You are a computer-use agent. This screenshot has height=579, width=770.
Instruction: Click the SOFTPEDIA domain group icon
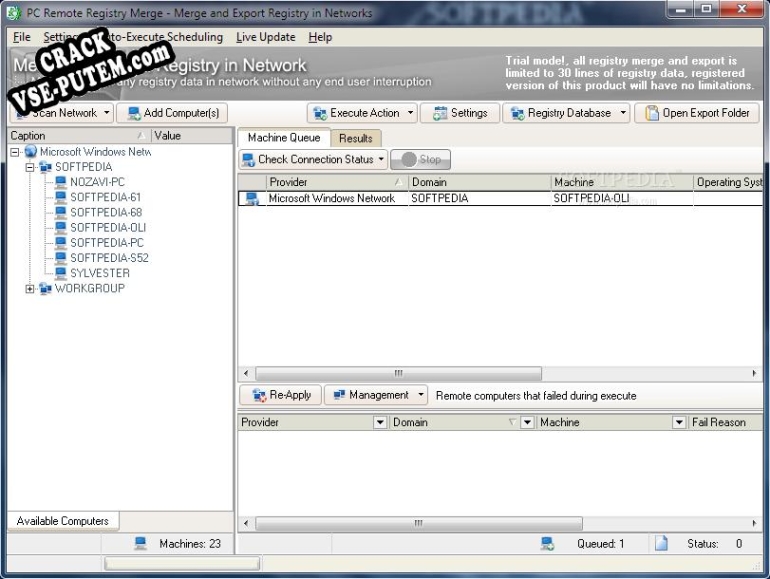click(x=46, y=167)
